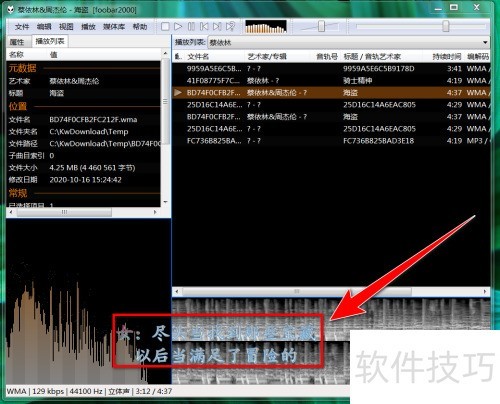Click the 艺术家 value 蔡依林&周杰伦
This screenshot has height=404, width=500.
(x=74, y=81)
